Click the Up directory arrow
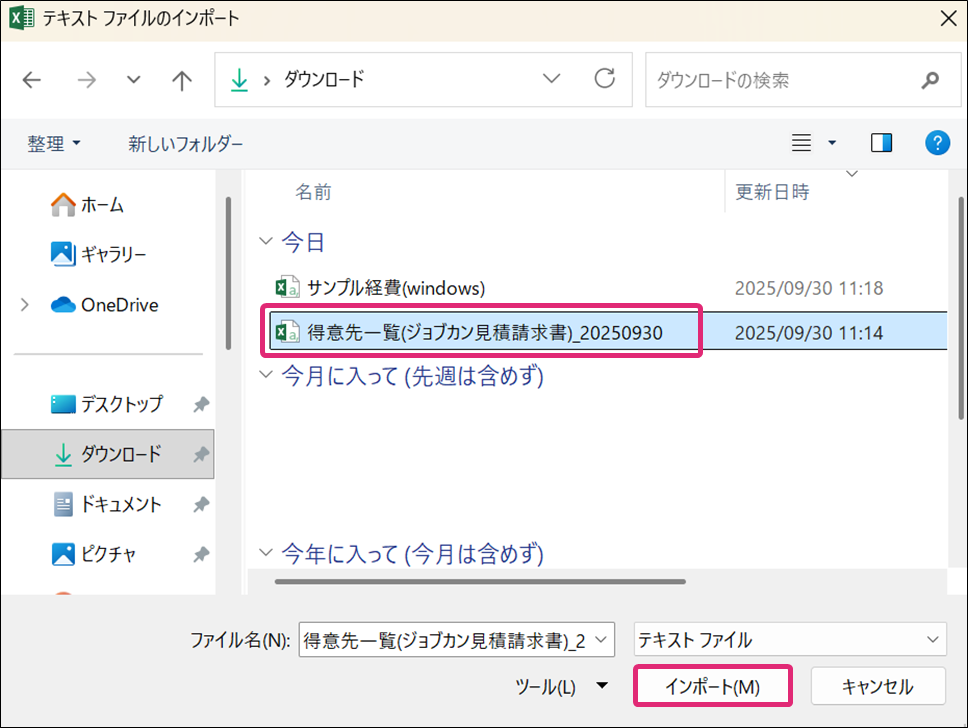 181,80
